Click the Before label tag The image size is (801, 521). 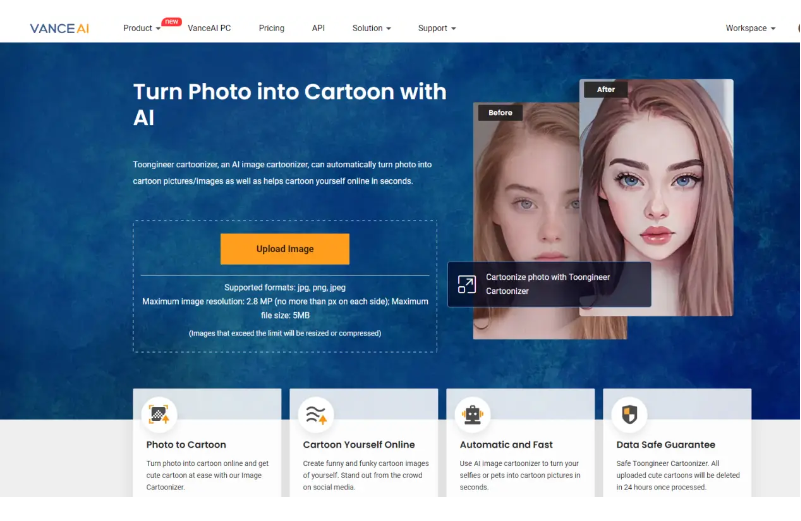pyautogui.click(x=500, y=112)
